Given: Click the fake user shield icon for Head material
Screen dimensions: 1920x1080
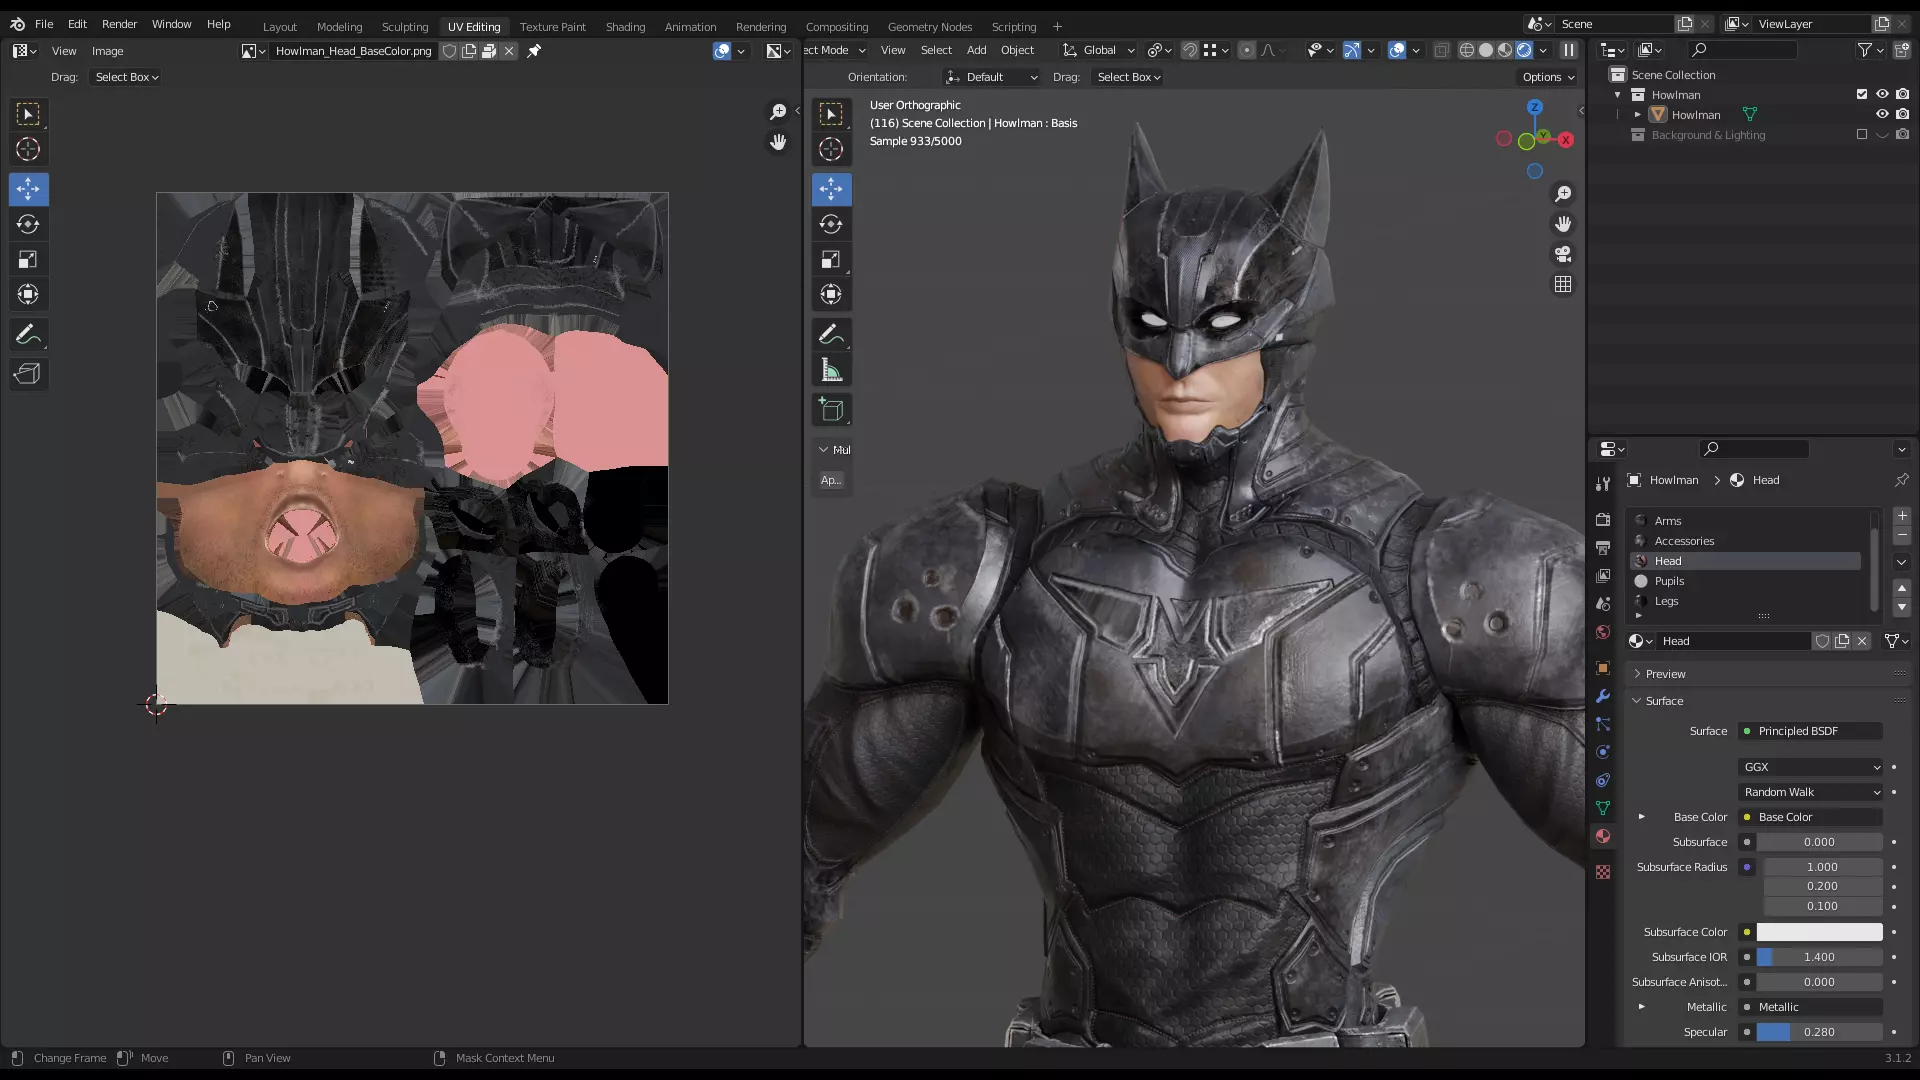Looking at the screenshot, I should pyautogui.click(x=1822, y=641).
